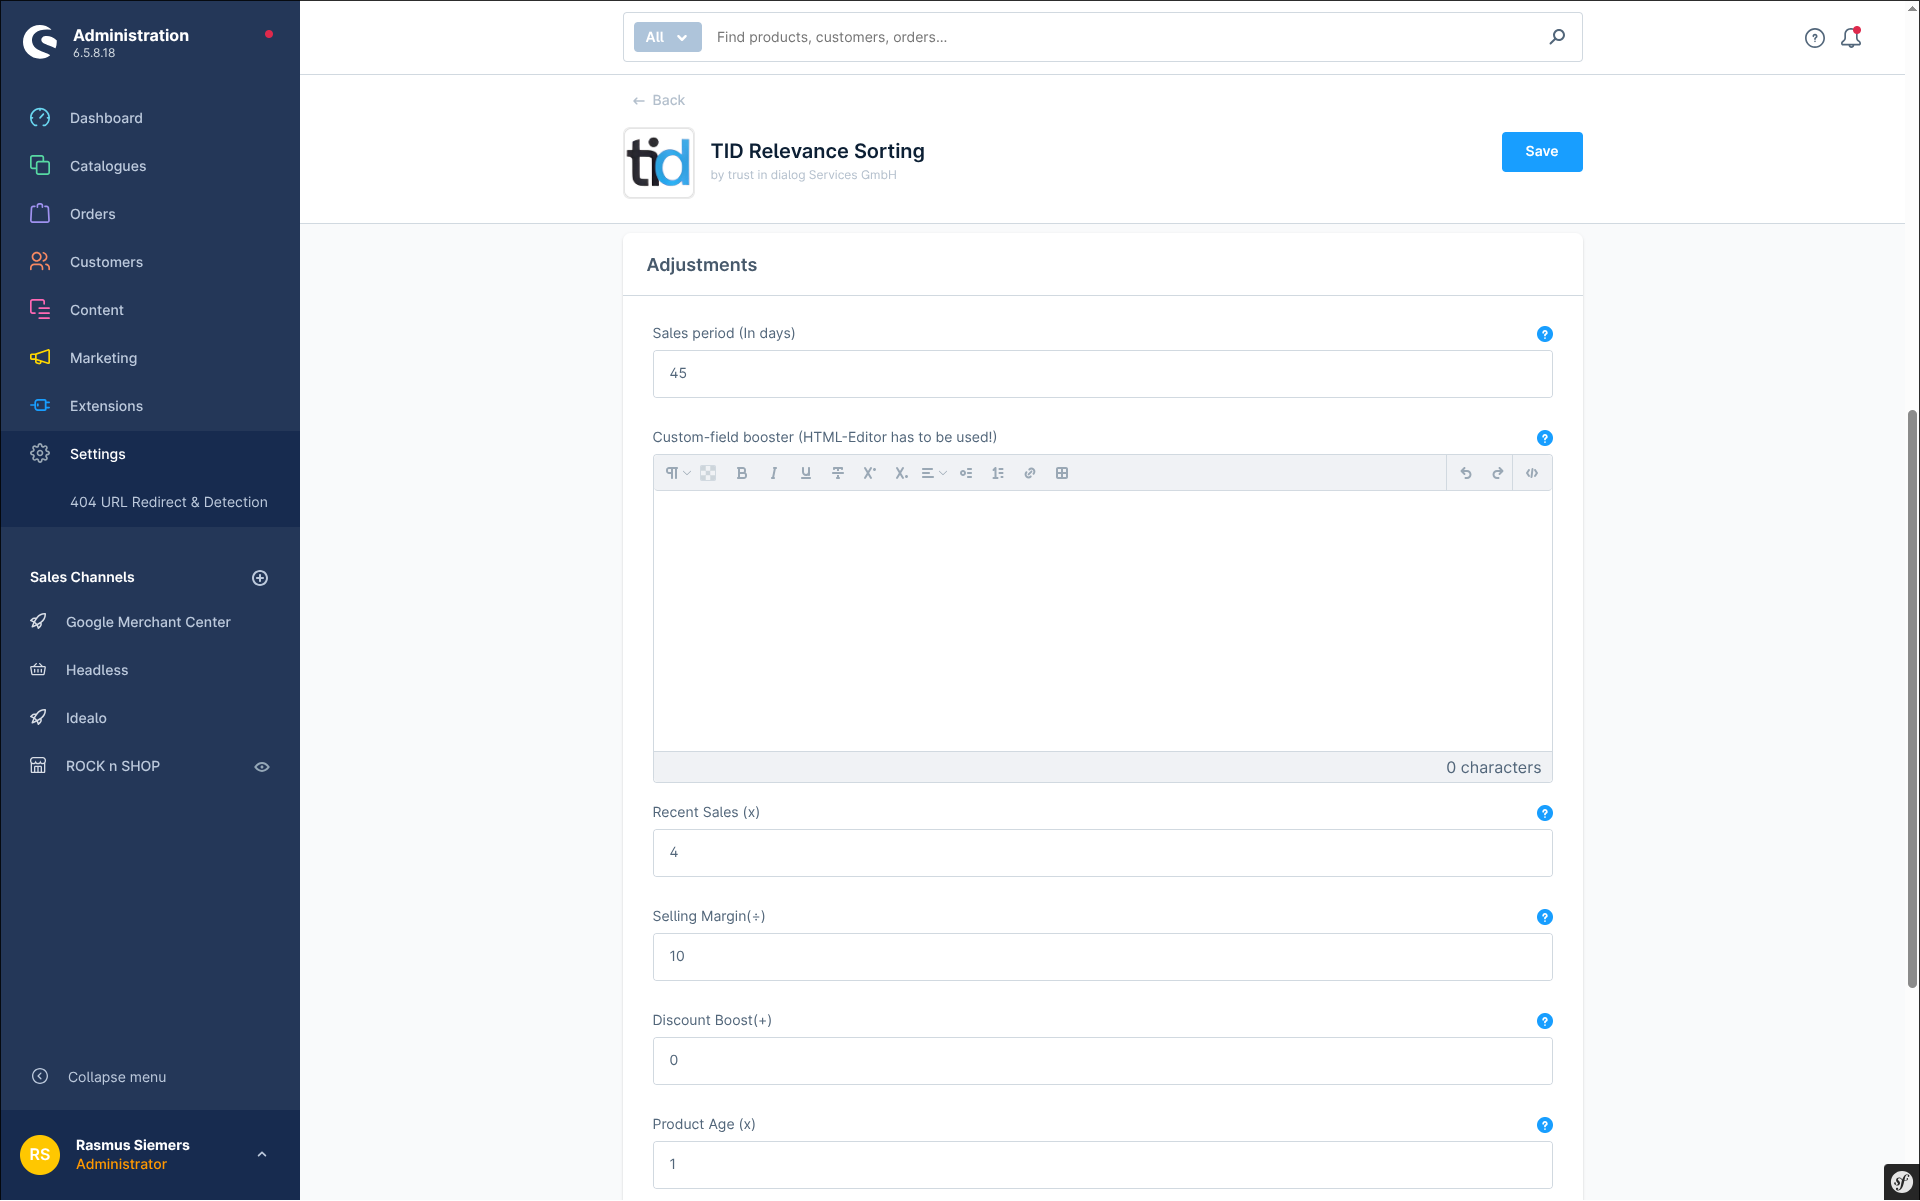Click the notifications bell icon
This screenshot has width=1920, height=1201.
pyautogui.click(x=1850, y=38)
